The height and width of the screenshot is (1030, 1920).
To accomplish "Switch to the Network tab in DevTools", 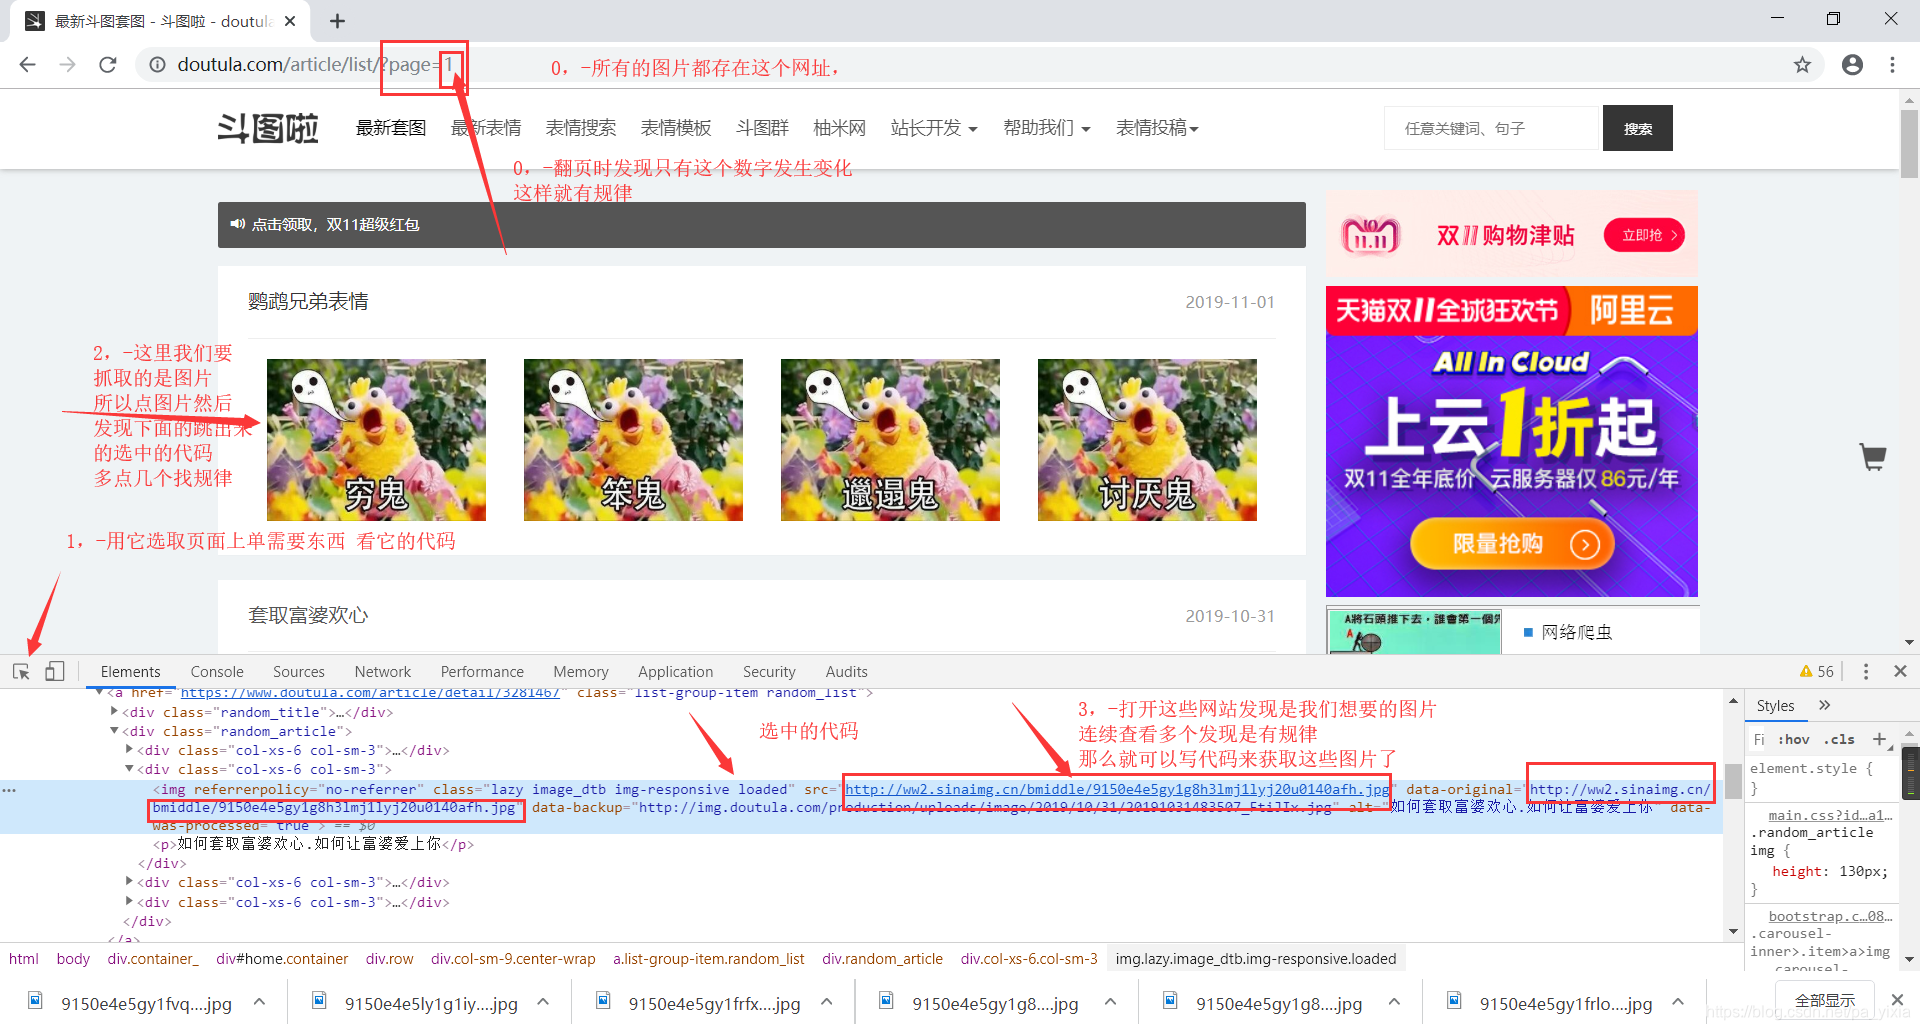I will [x=383, y=671].
